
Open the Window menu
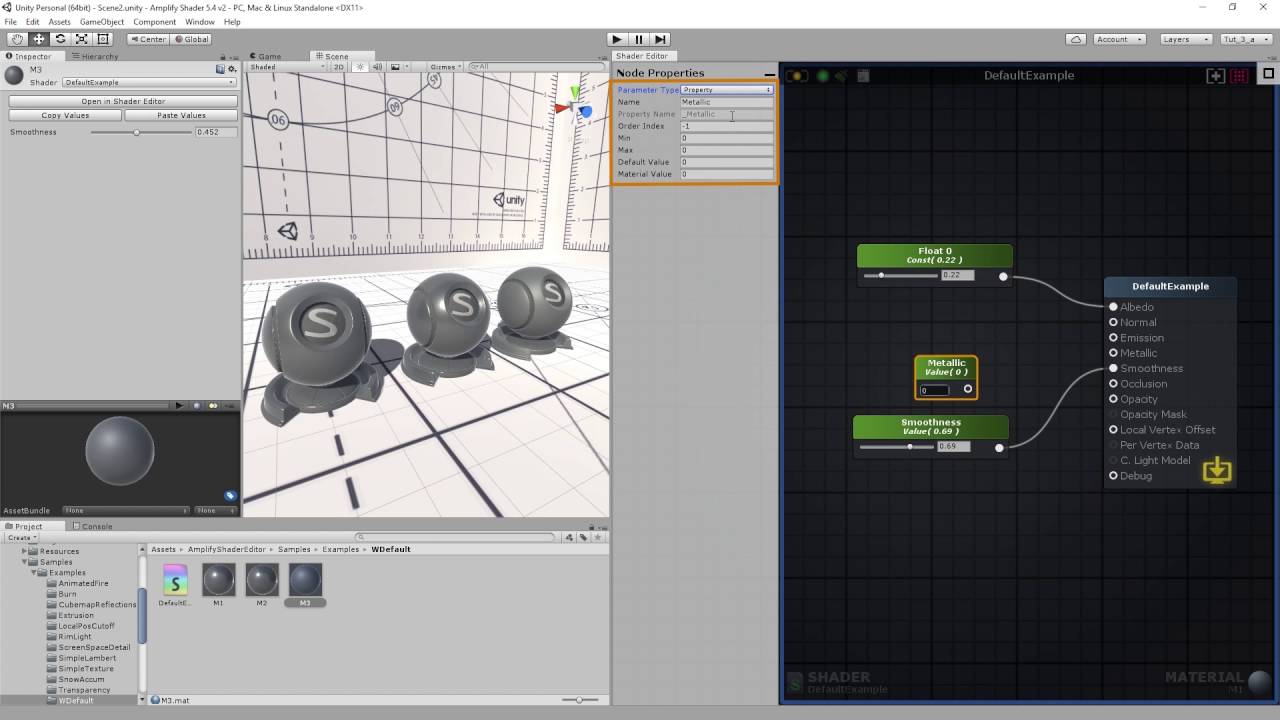point(199,22)
